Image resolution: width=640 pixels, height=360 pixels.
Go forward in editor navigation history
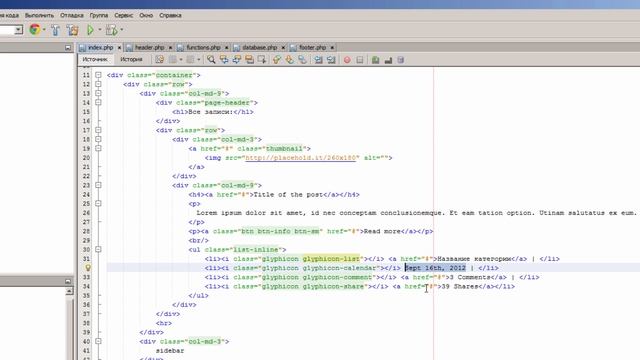click(x=190, y=60)
